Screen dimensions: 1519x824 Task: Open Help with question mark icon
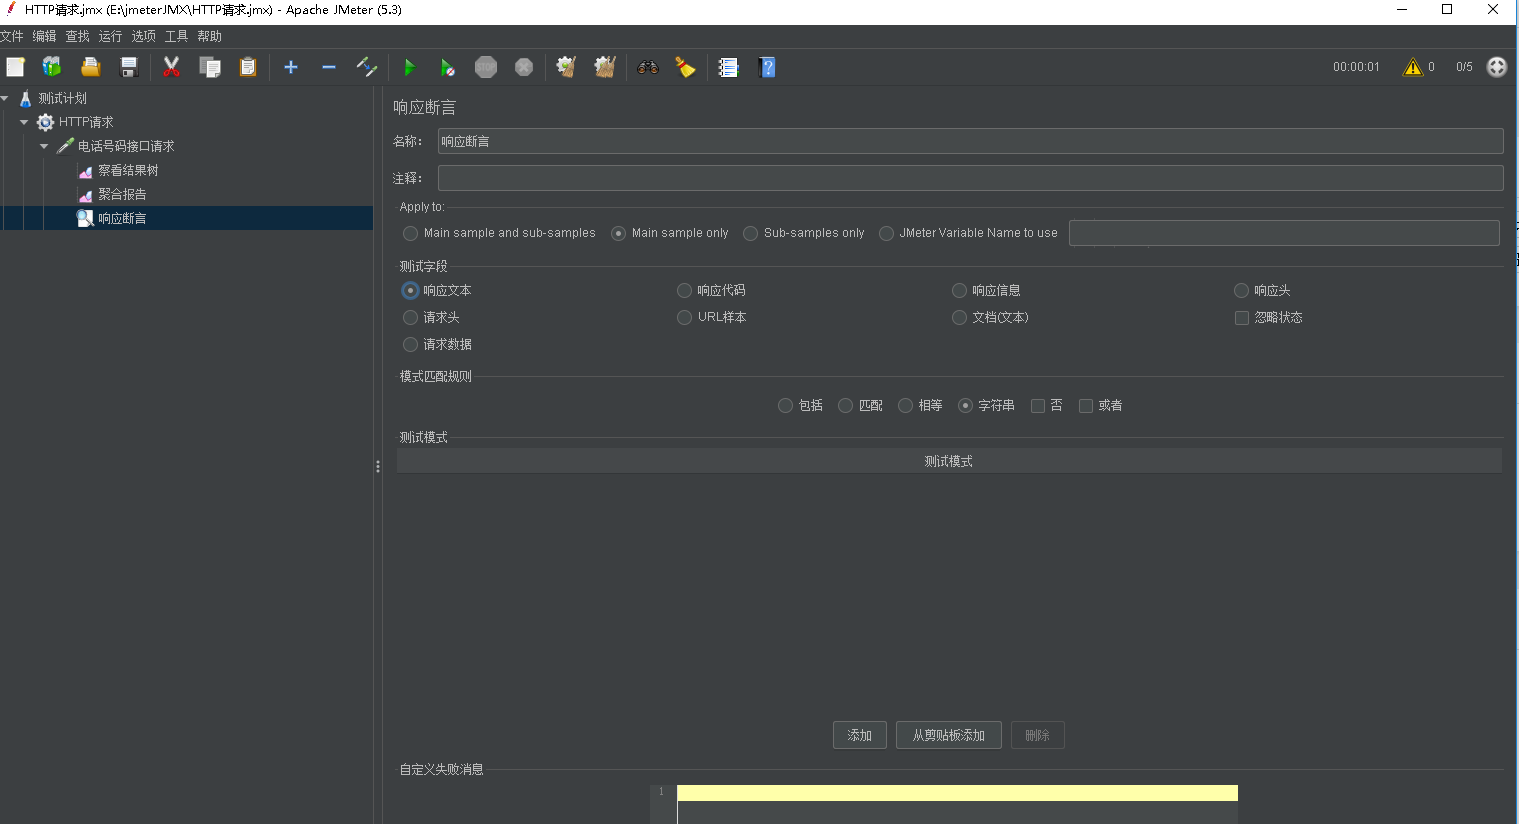(x=767, y=67)
